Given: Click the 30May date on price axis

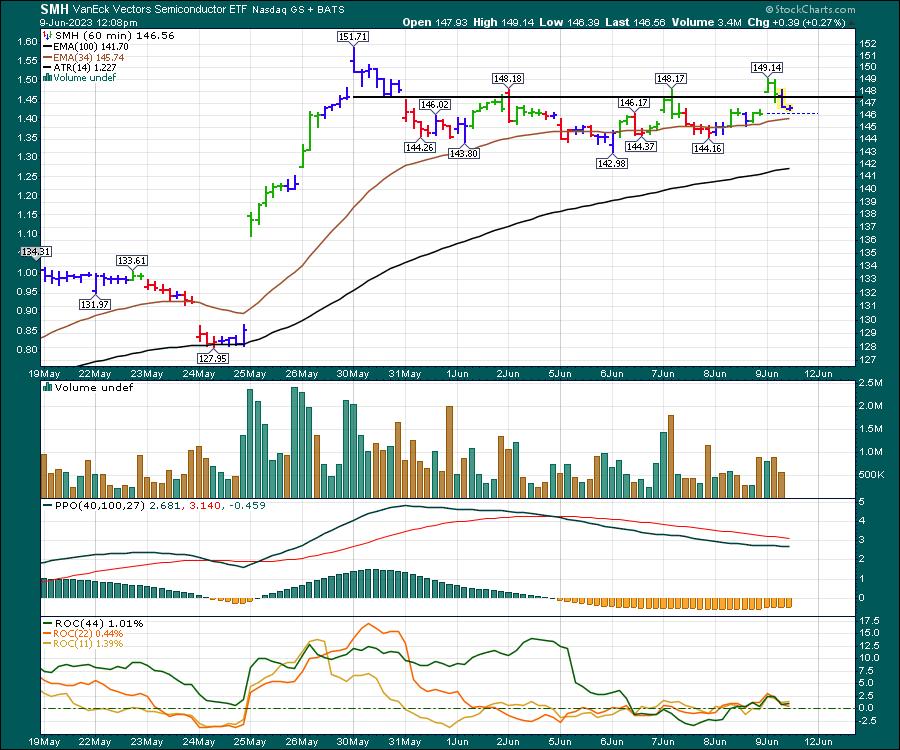Looking at the screenshot, I should (x=352, y=374).
